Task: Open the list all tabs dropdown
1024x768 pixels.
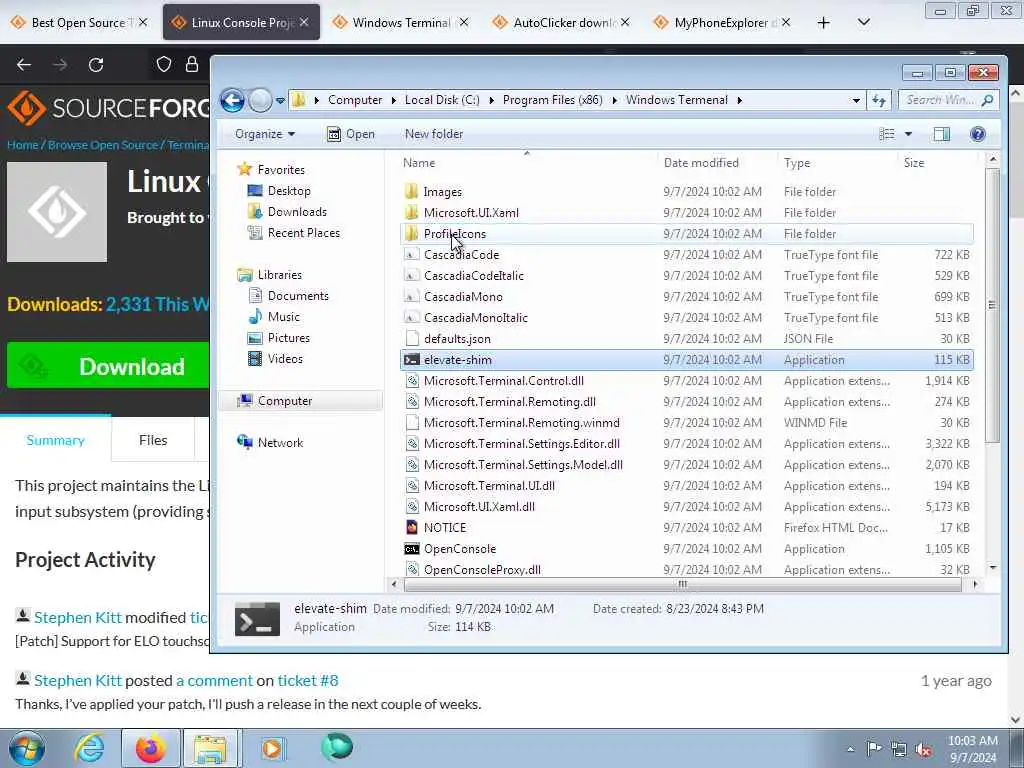Action: click(863, 23)
